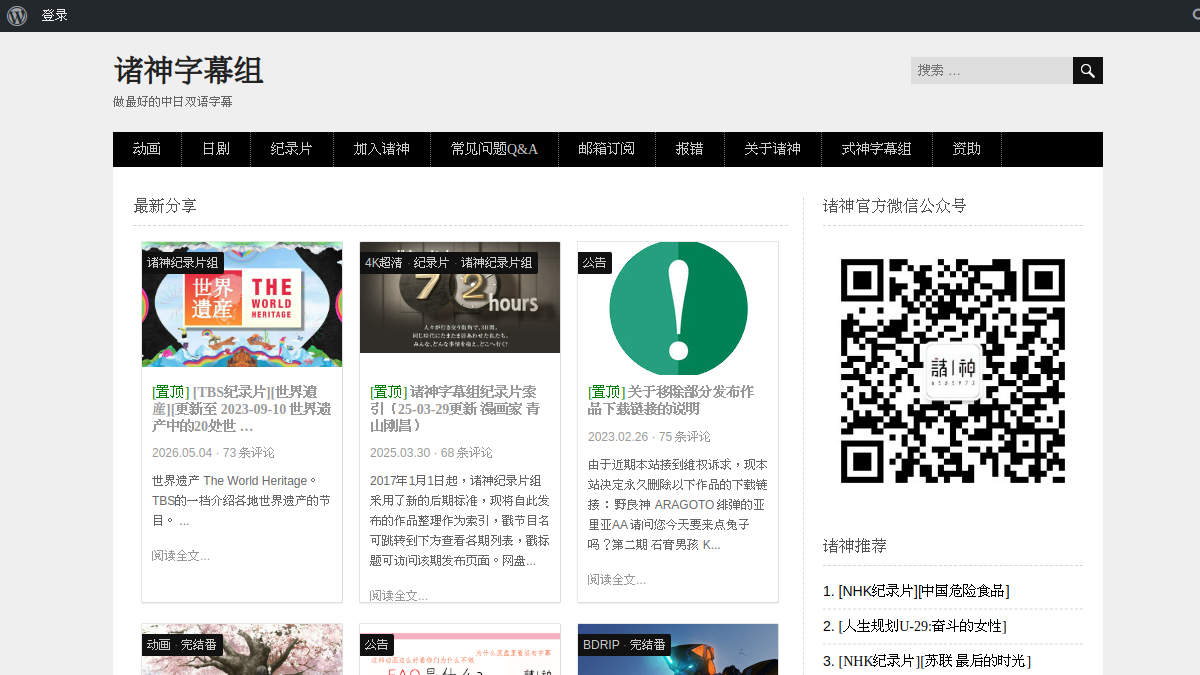Click 阅读全文 under the World Heritage post
This screenshot has height=675, width=1200.
pos(181,555)
